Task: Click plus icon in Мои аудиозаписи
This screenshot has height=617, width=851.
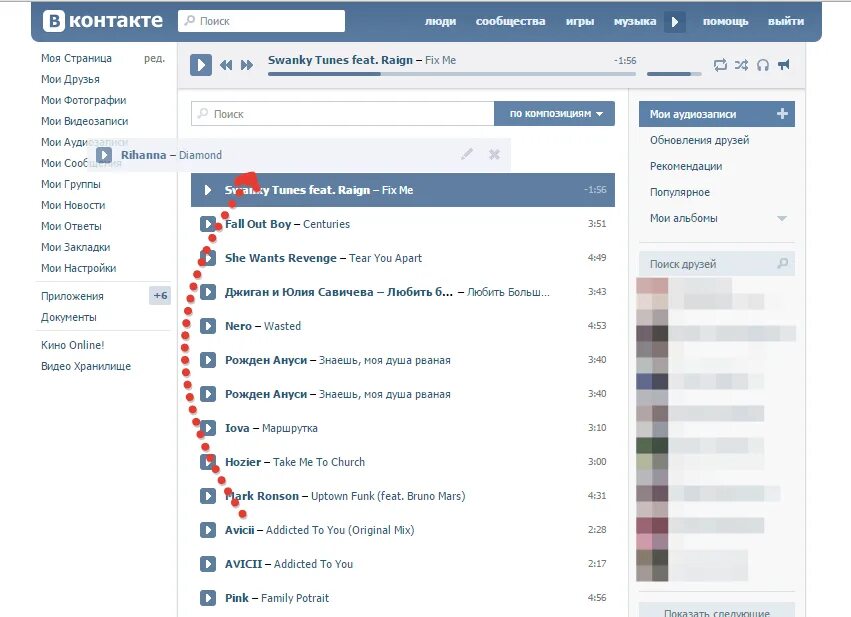Action: (782, 113)
